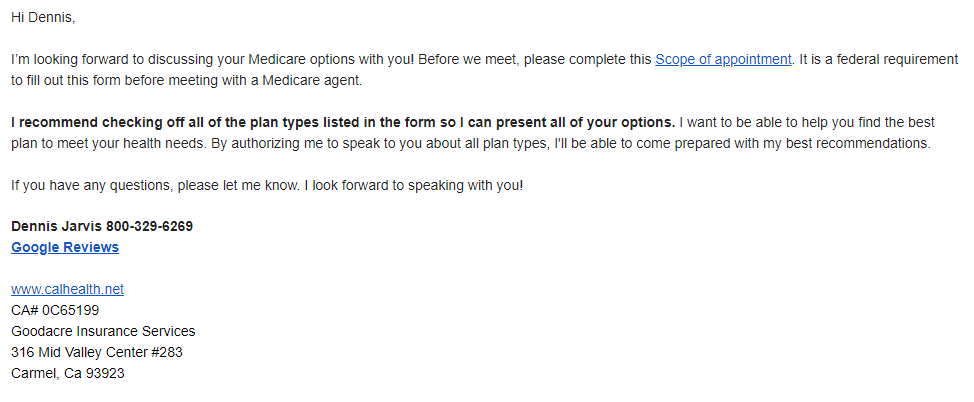Open the Google Reviews link
This screenshot has width=974, height=402.
tap(65, 247)
